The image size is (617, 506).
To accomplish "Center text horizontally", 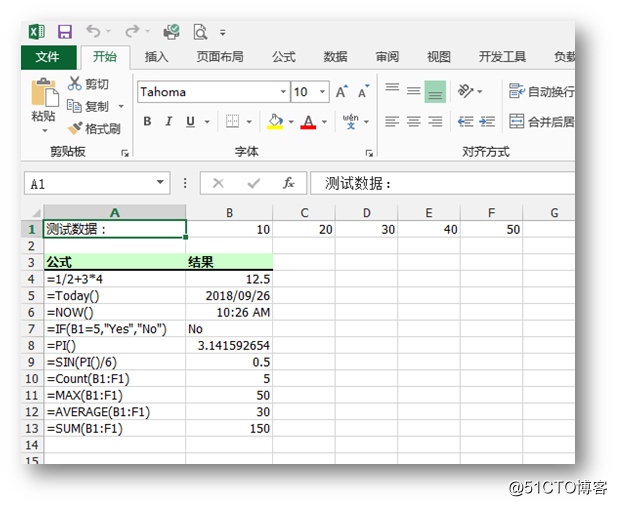I will coord(414,121).
